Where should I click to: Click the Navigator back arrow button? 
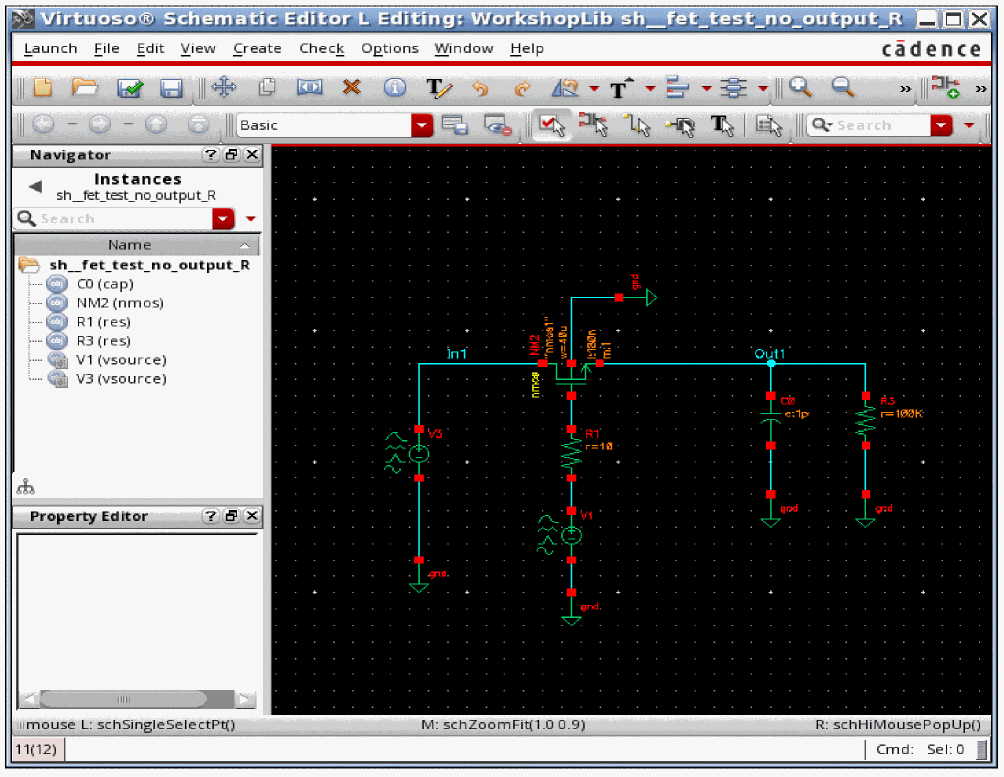(35, 187)
